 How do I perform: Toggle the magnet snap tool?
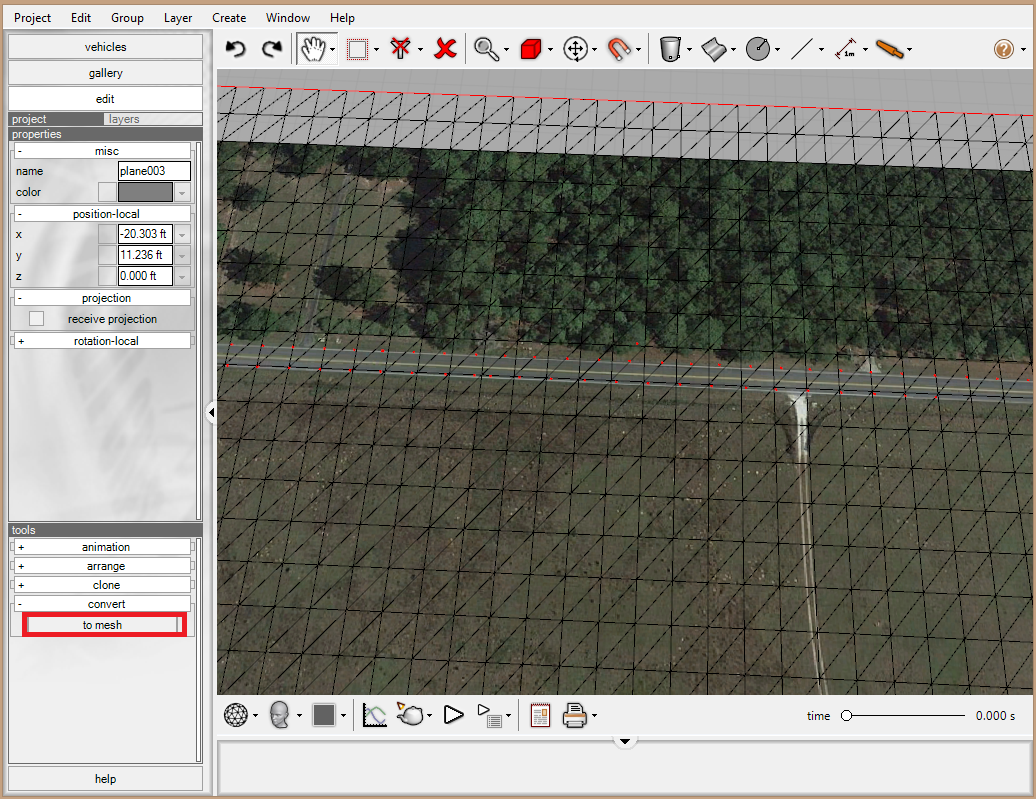619,49
